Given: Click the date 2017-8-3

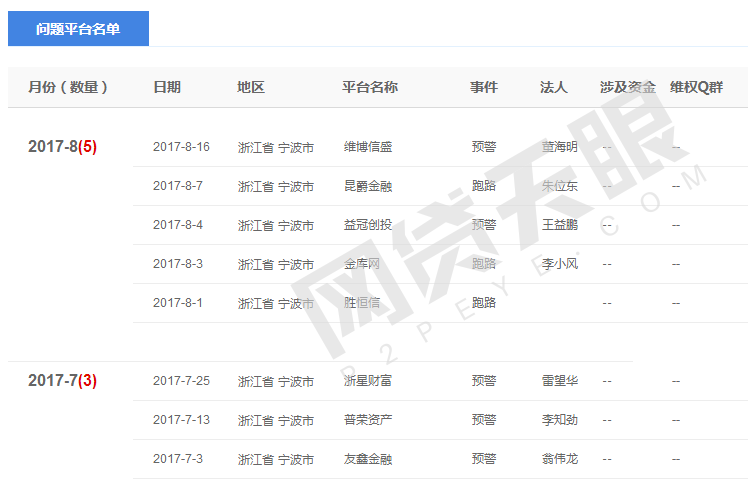Looking at the screenshot, I should [x=178, y=264].
